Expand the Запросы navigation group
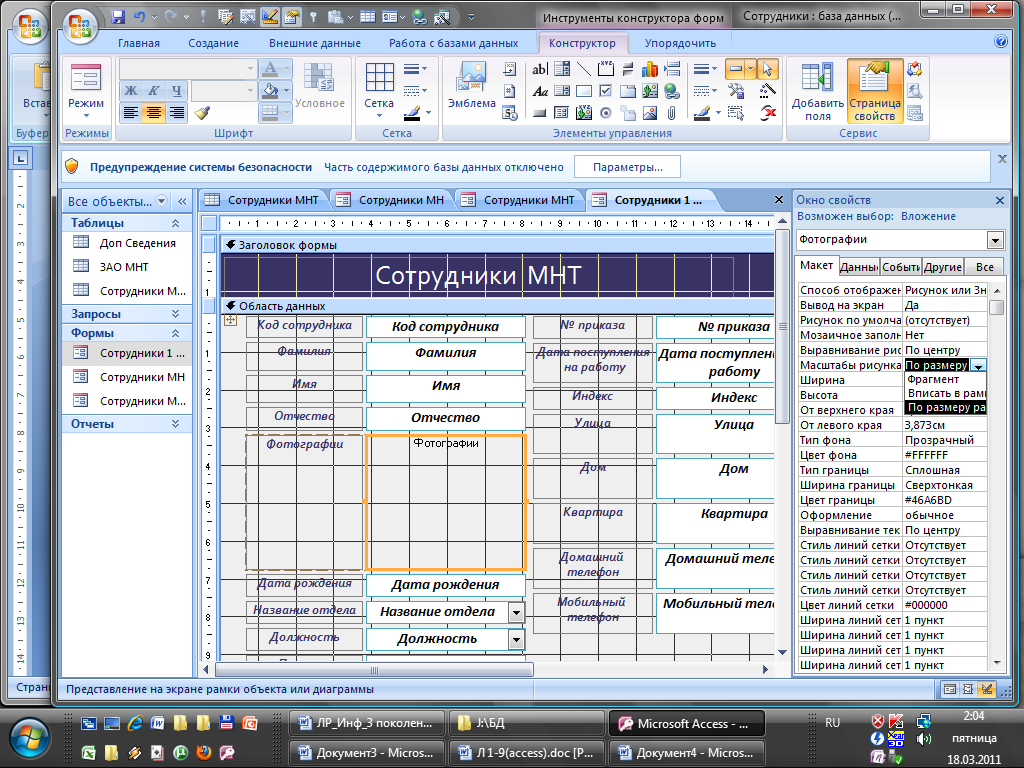 click(x=175, y=314)
